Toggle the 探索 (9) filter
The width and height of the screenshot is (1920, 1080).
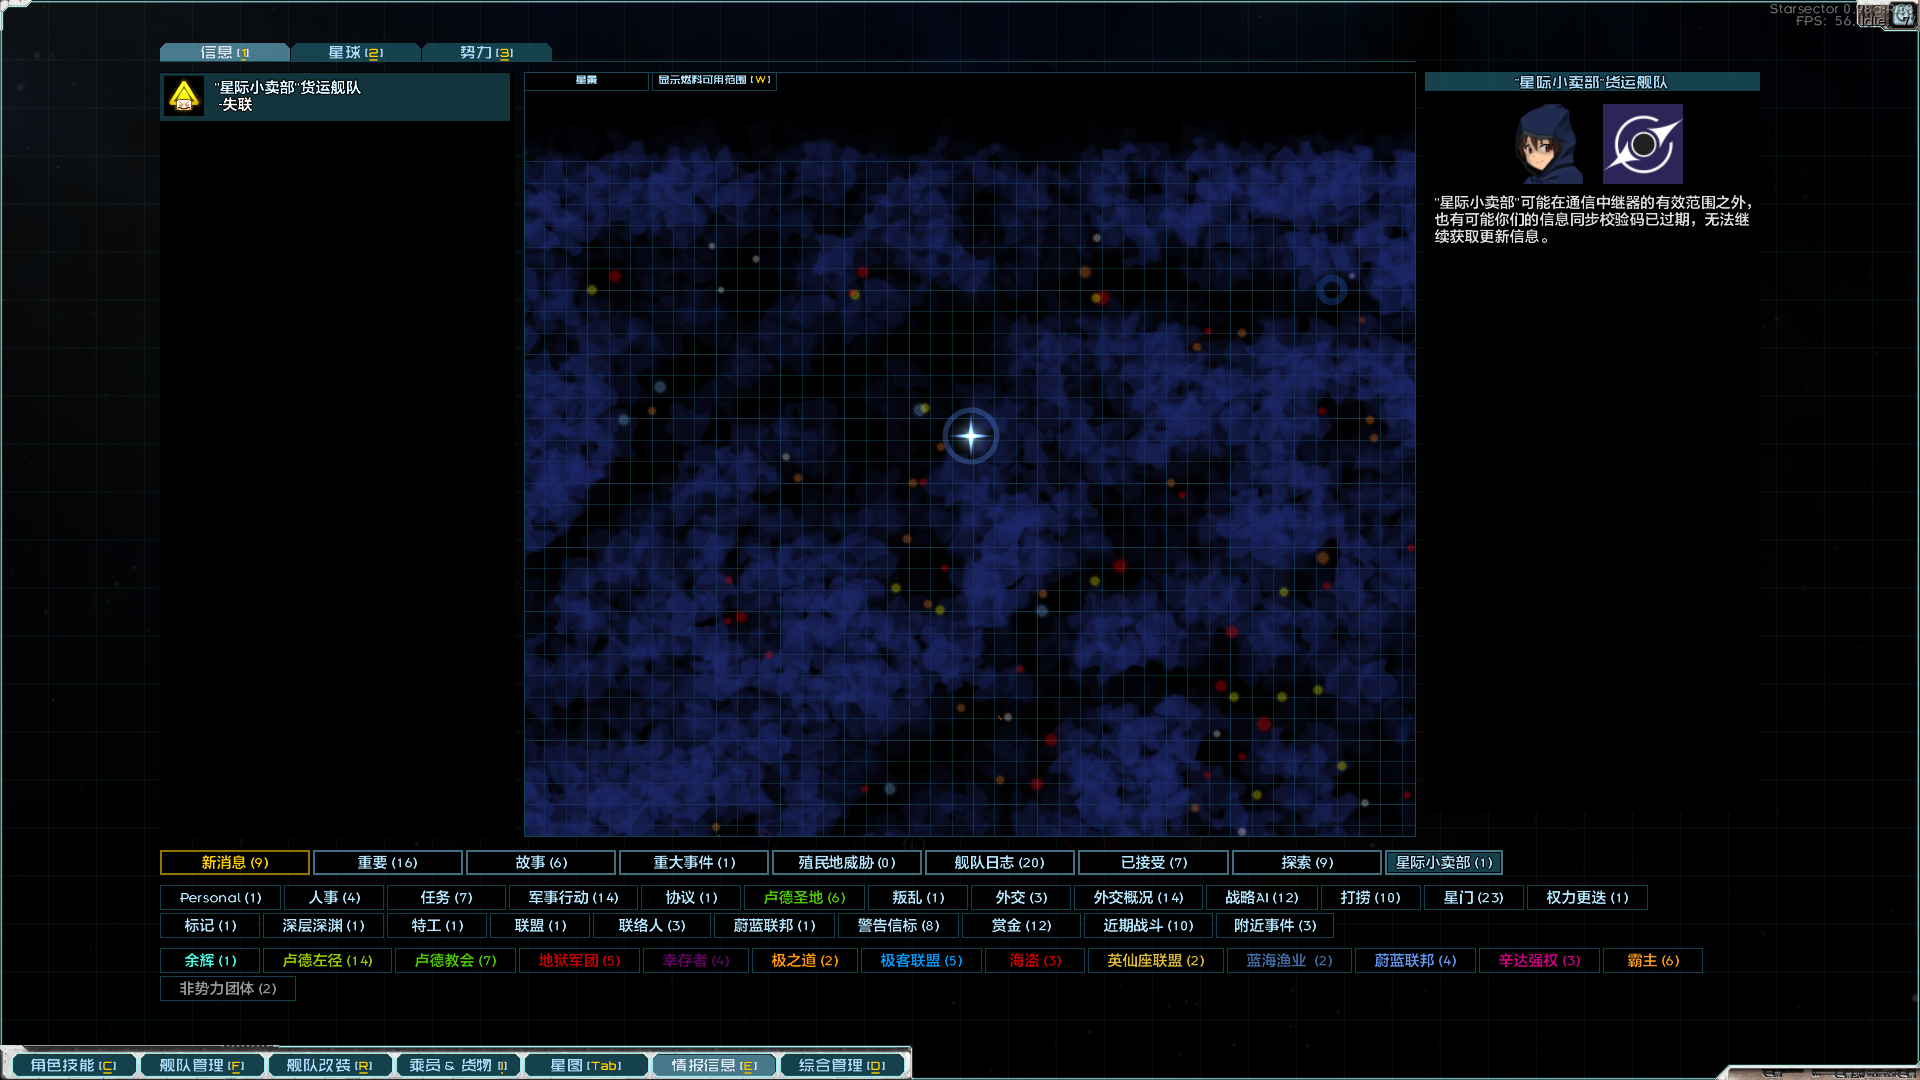tap(1307, 862)
